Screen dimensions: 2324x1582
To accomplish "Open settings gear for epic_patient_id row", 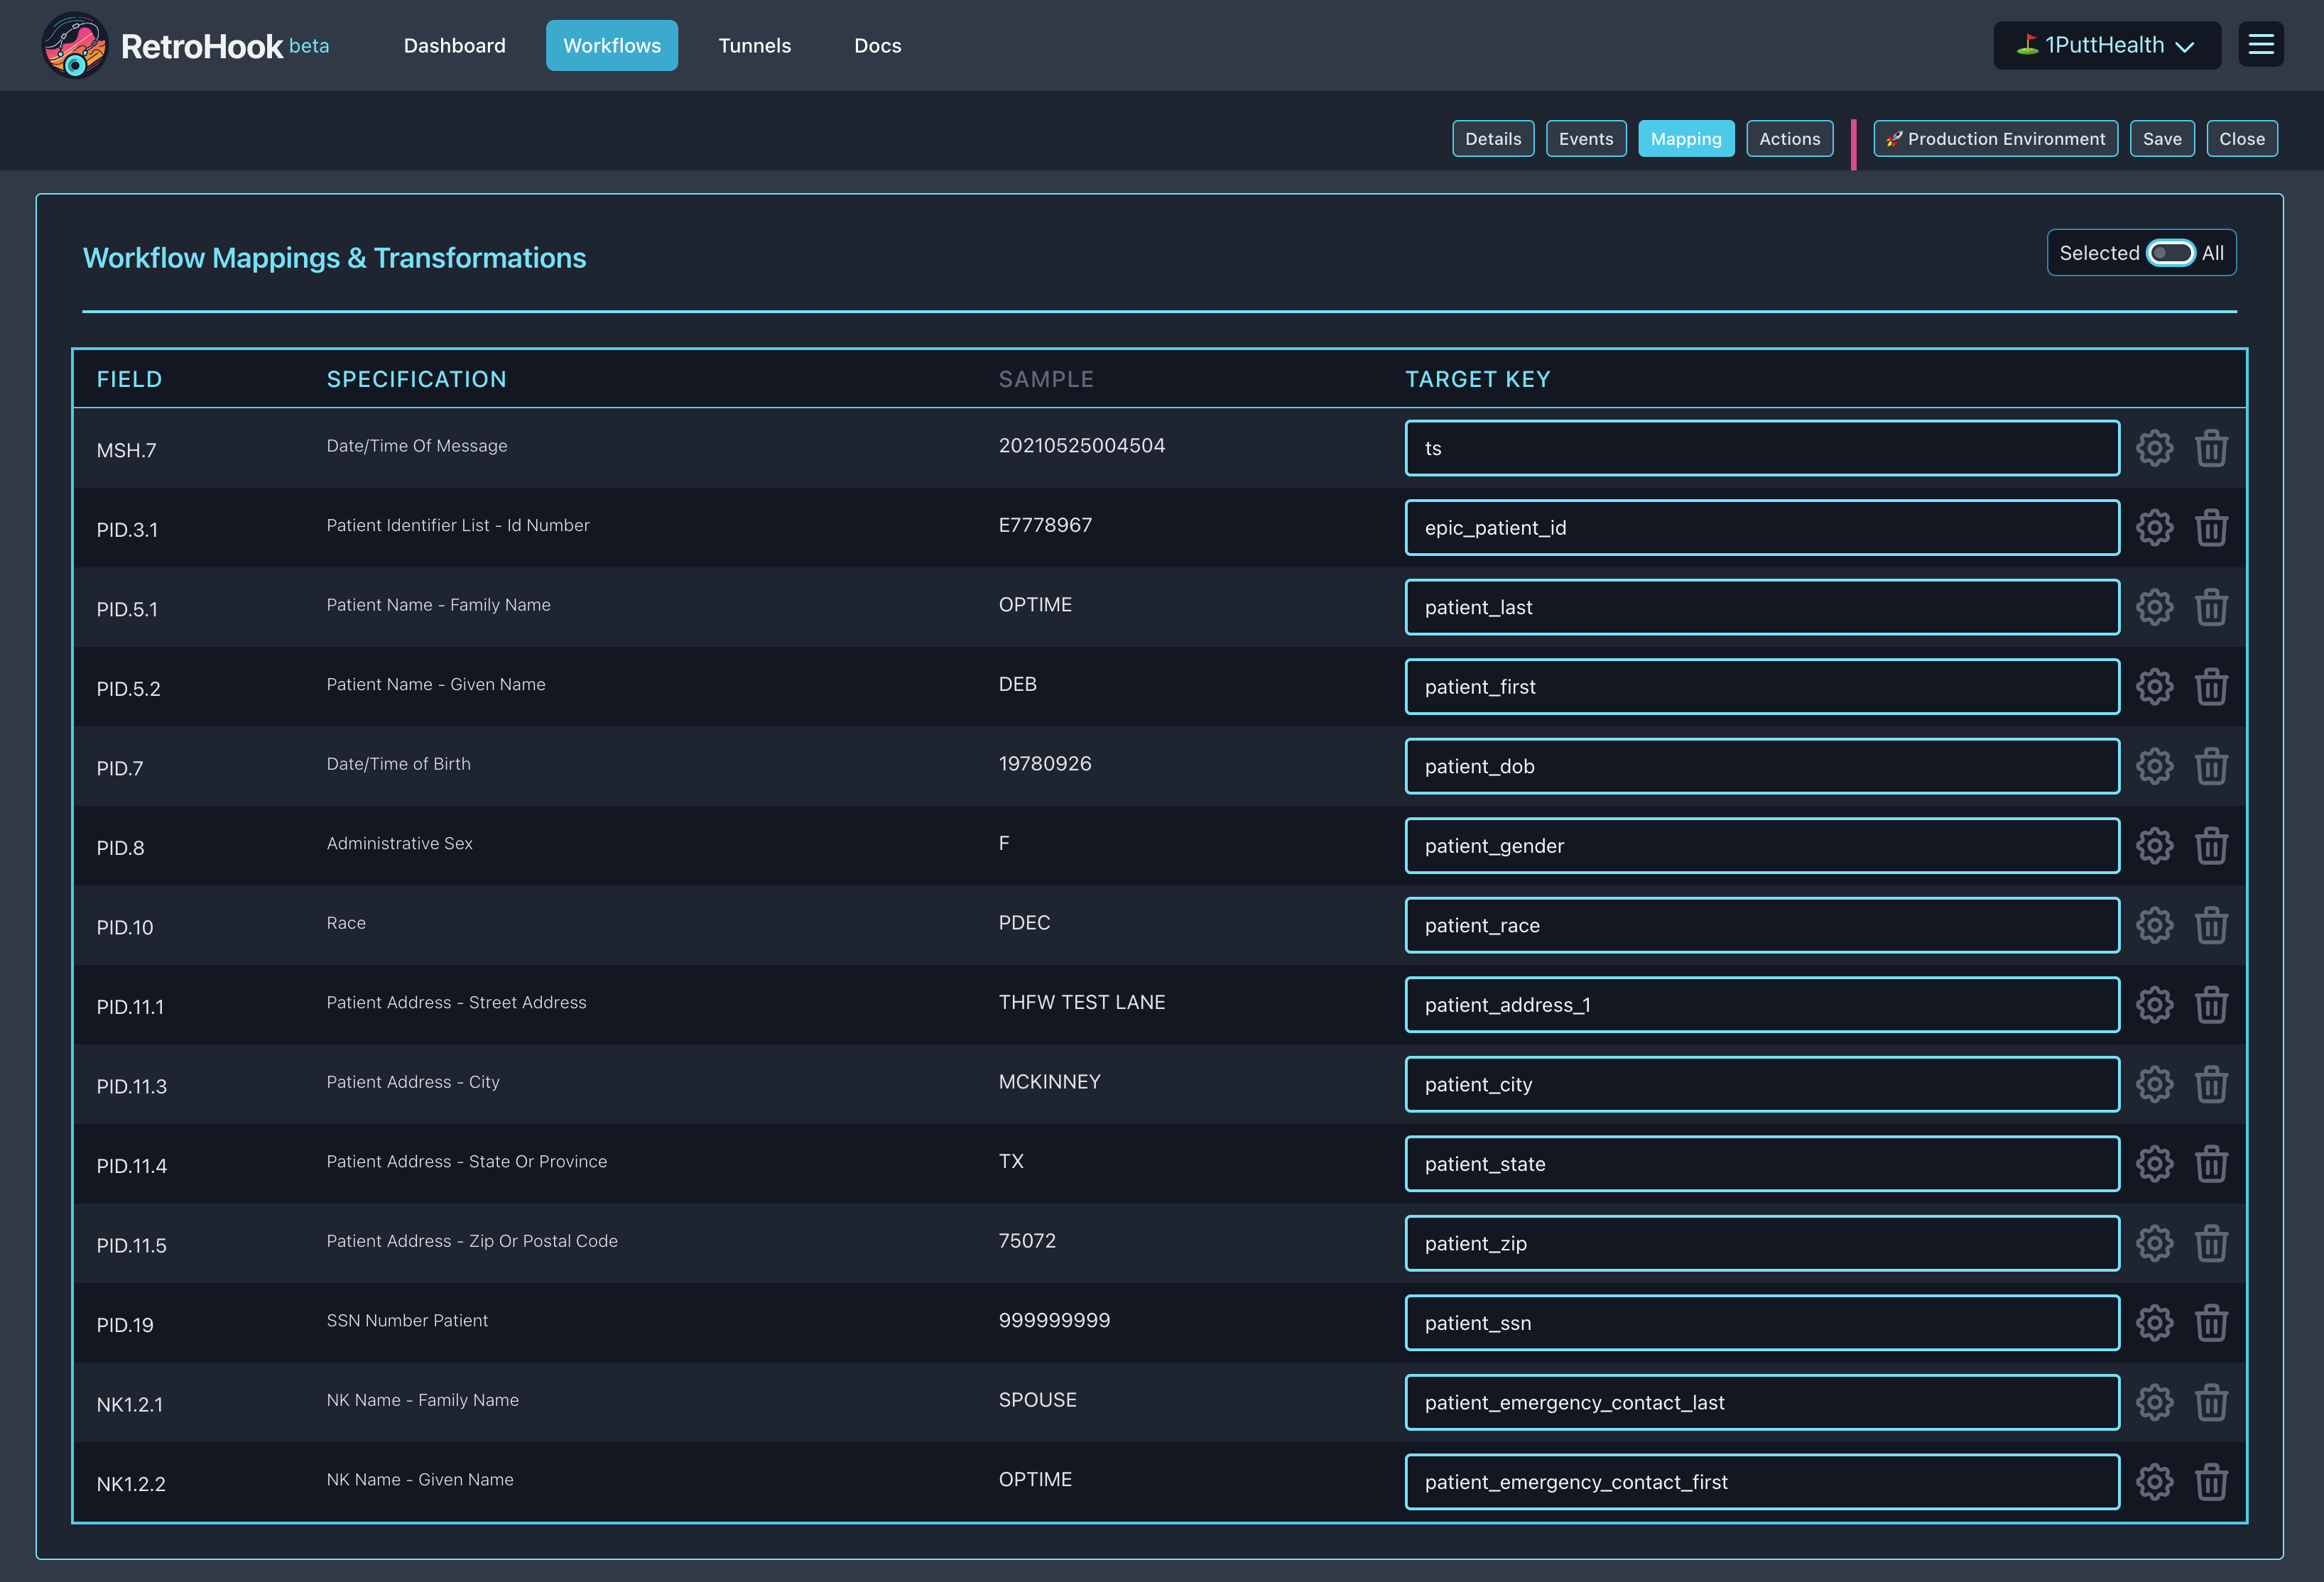I will point(2154,528).
